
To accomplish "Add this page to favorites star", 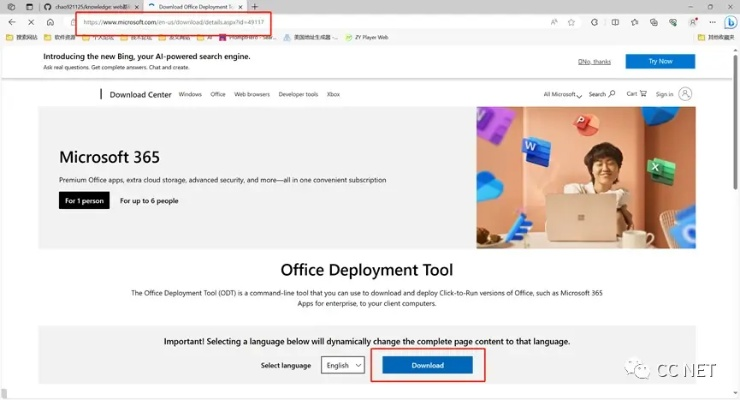I will click(x=572, y=22).
